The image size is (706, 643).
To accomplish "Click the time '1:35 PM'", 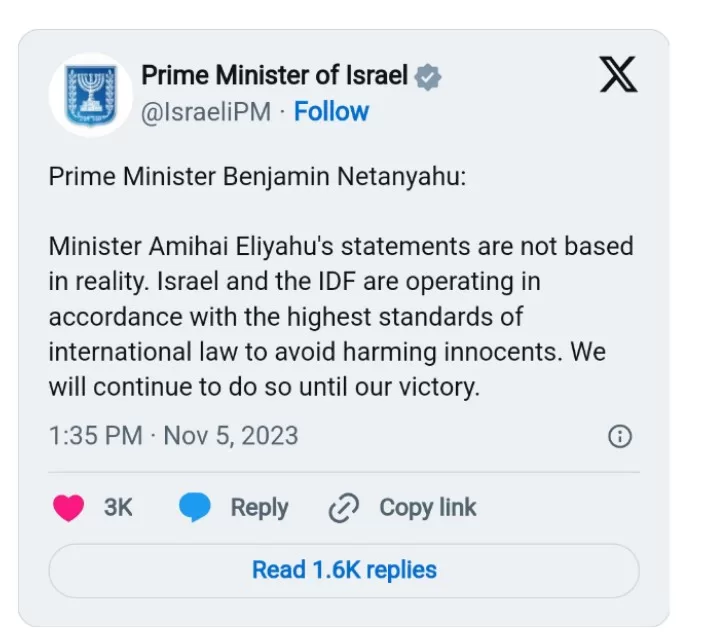I will click(x=95, y=436).
